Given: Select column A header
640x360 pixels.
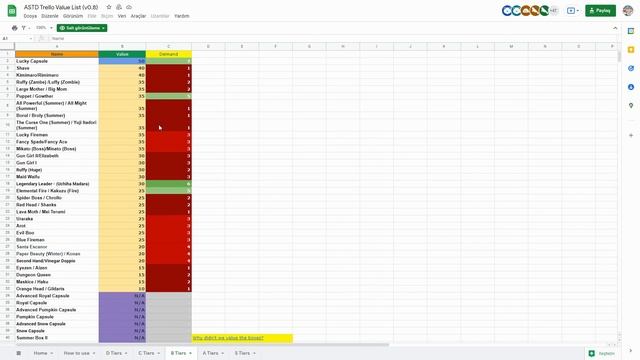Looking at the screenshot, I should (57, 47).
